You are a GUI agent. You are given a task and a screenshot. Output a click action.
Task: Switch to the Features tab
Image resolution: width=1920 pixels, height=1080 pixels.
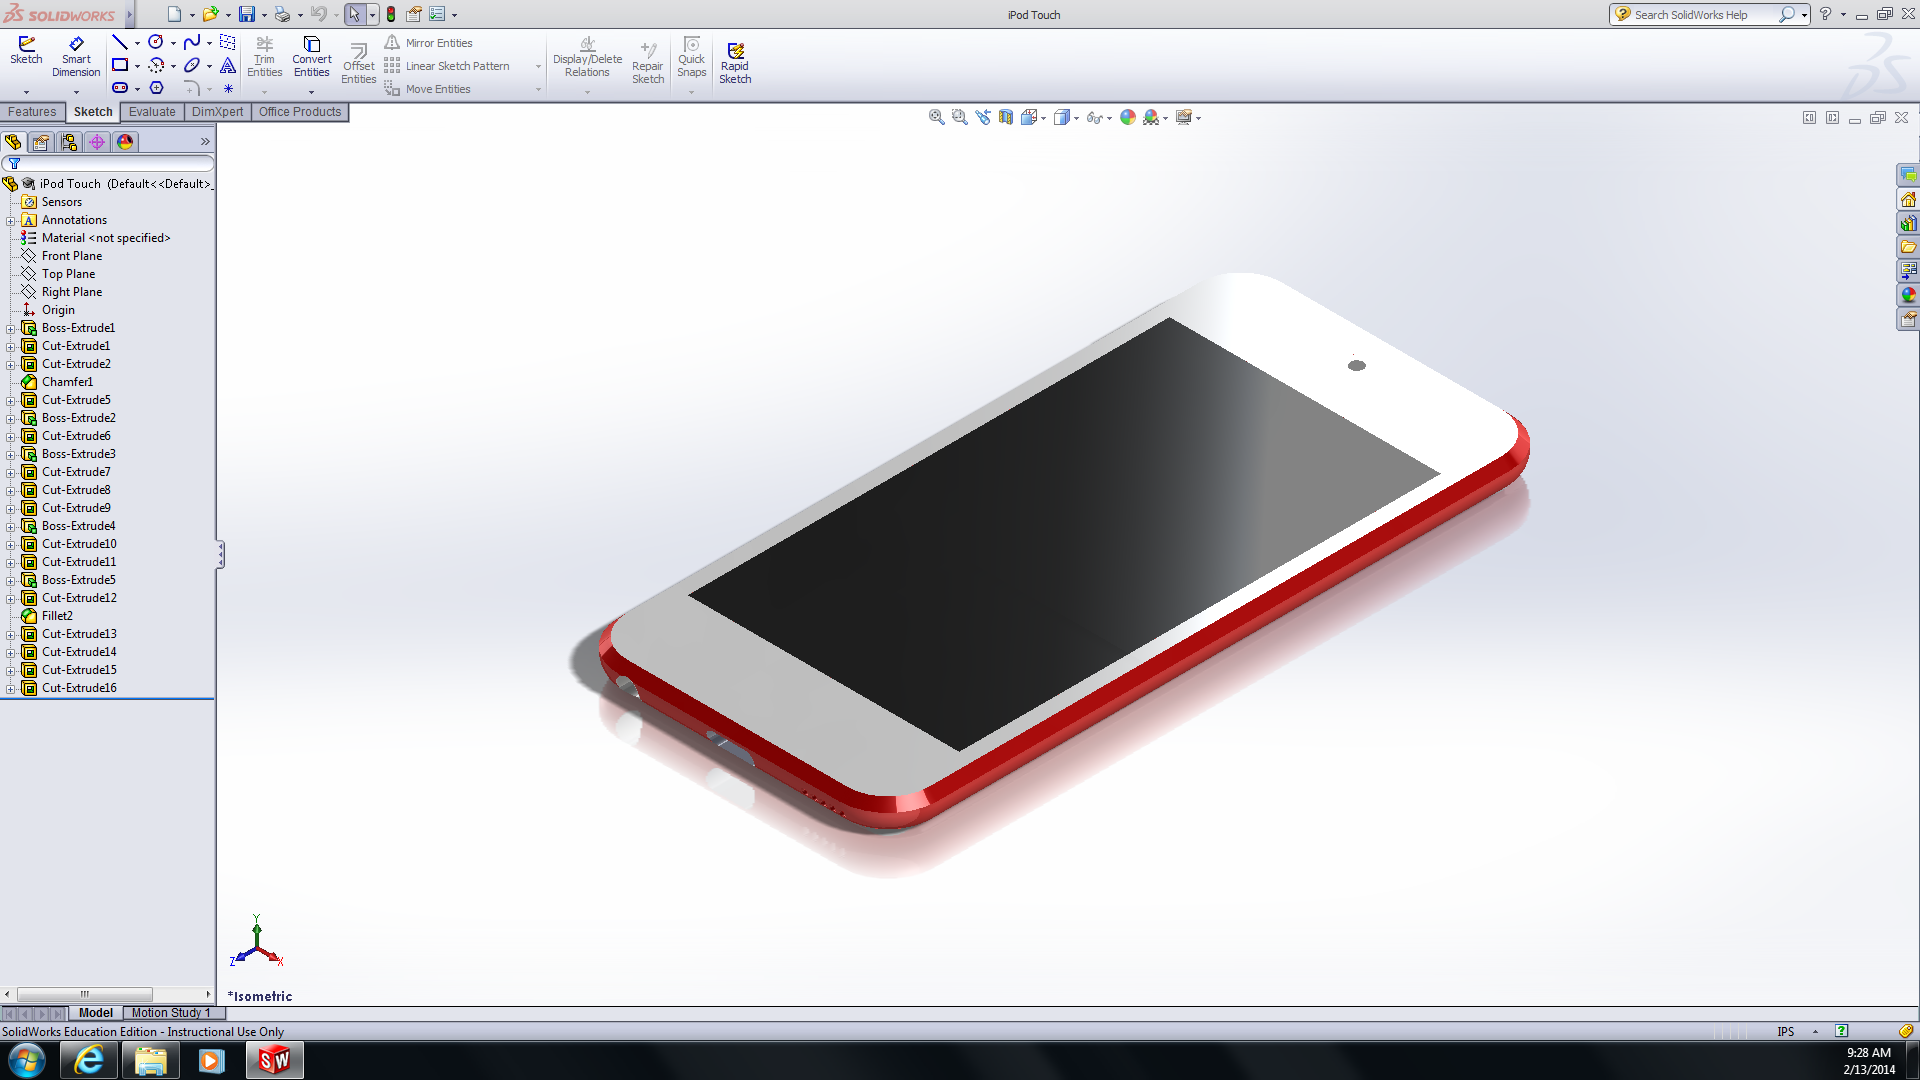[x=32, y=112]
